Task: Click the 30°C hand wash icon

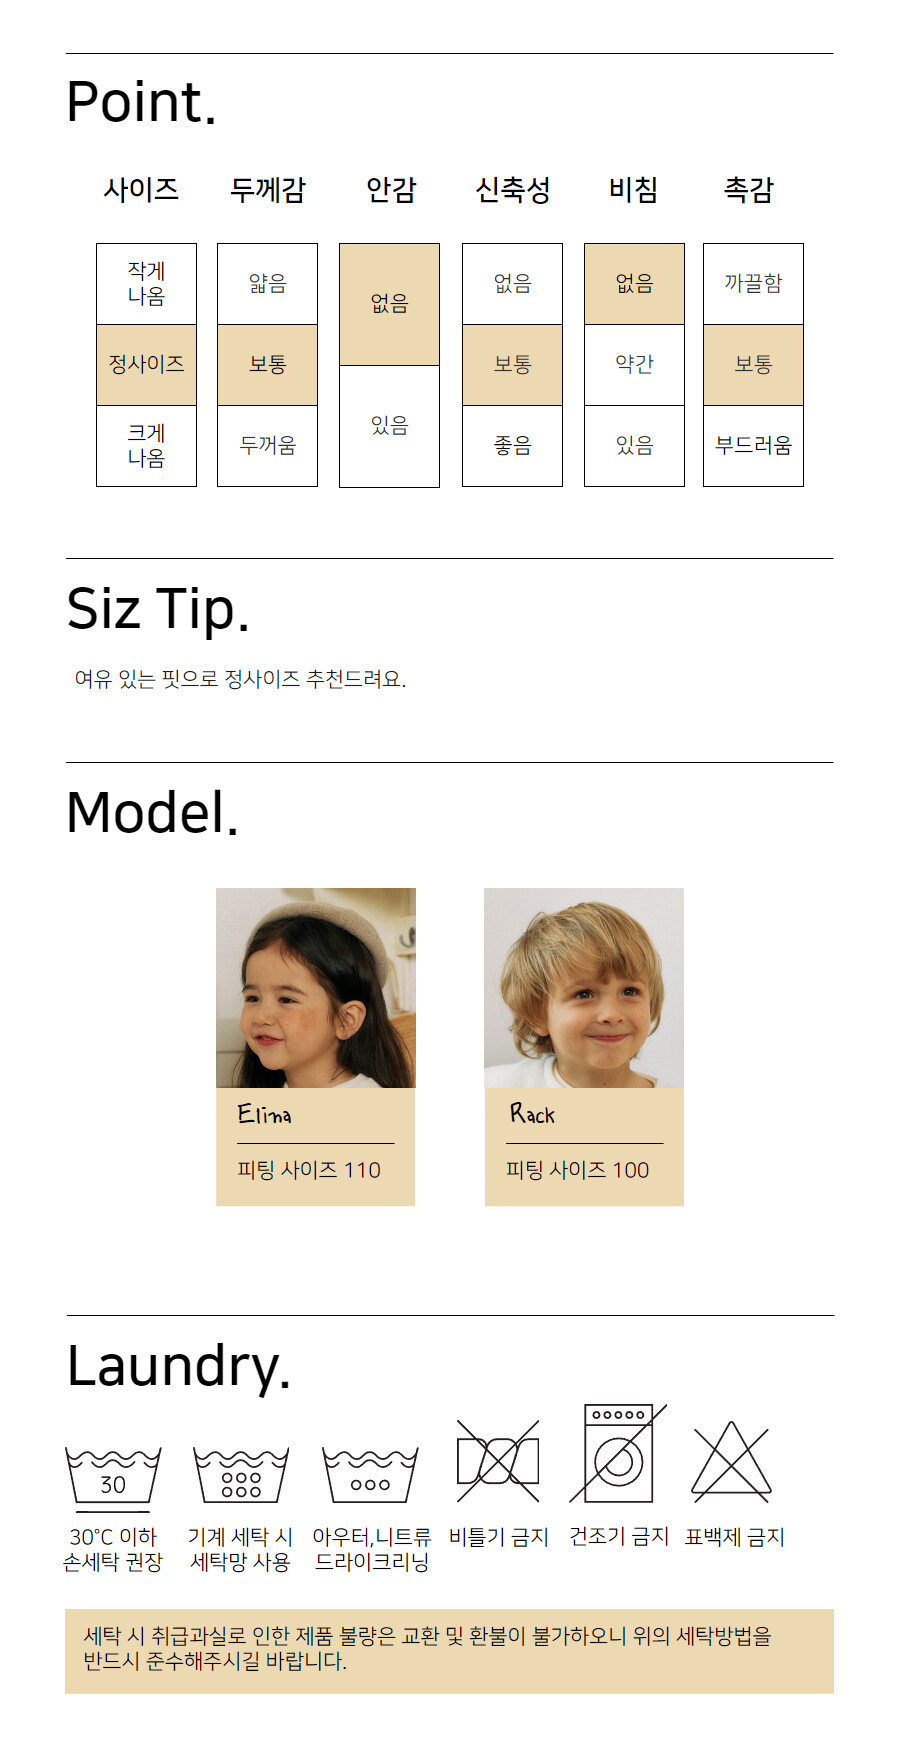Action: (x=113, y=1474)
